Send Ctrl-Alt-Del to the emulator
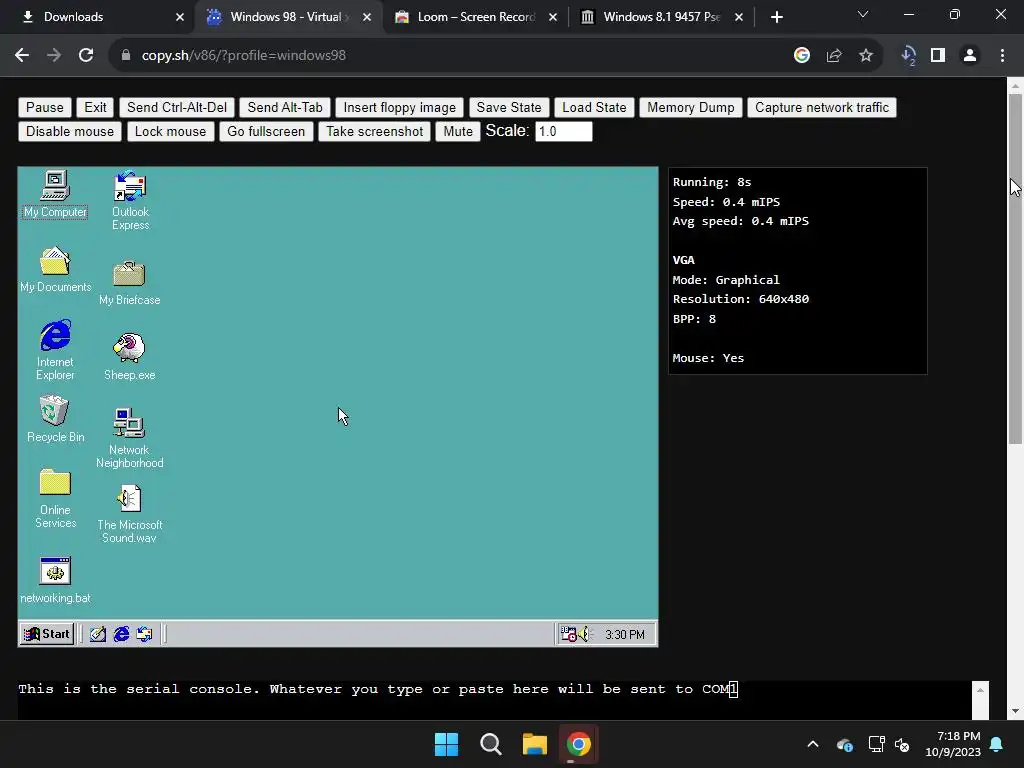Viewport: 1024px width, 768px height. pos(177,108)
